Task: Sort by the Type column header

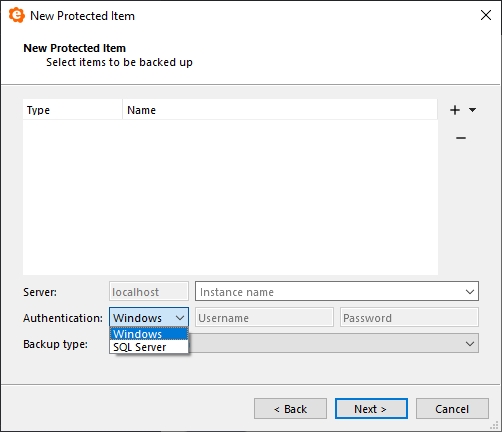Action: (x=73, y=110)
